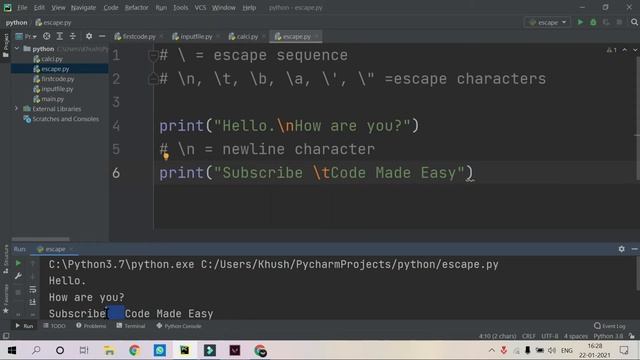Expand all in the Project panel
This screenshot has height=360, width=640.
pyautogui.click(x=60, y=36)
